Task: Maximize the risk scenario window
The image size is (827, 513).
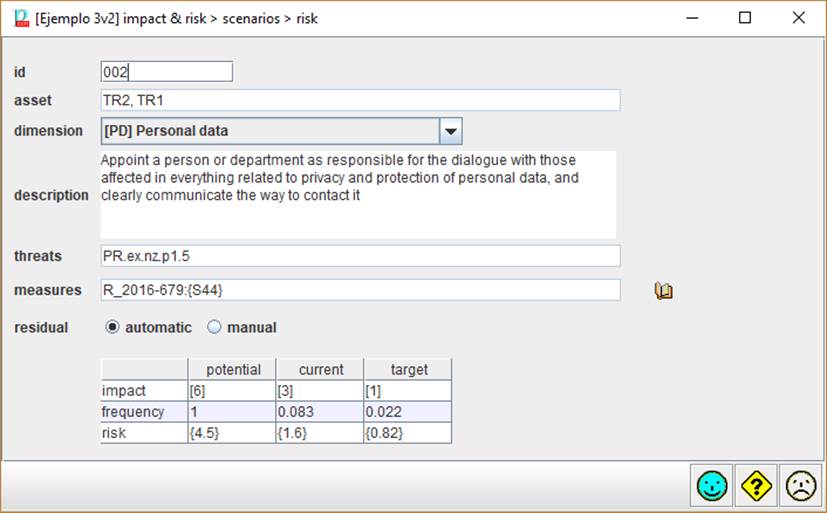Action: 744,18
